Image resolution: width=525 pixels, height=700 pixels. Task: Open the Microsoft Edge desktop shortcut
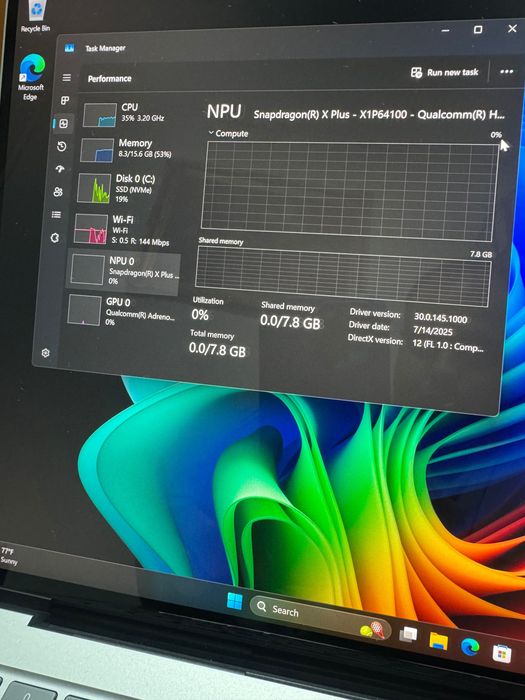click(31, 77)
